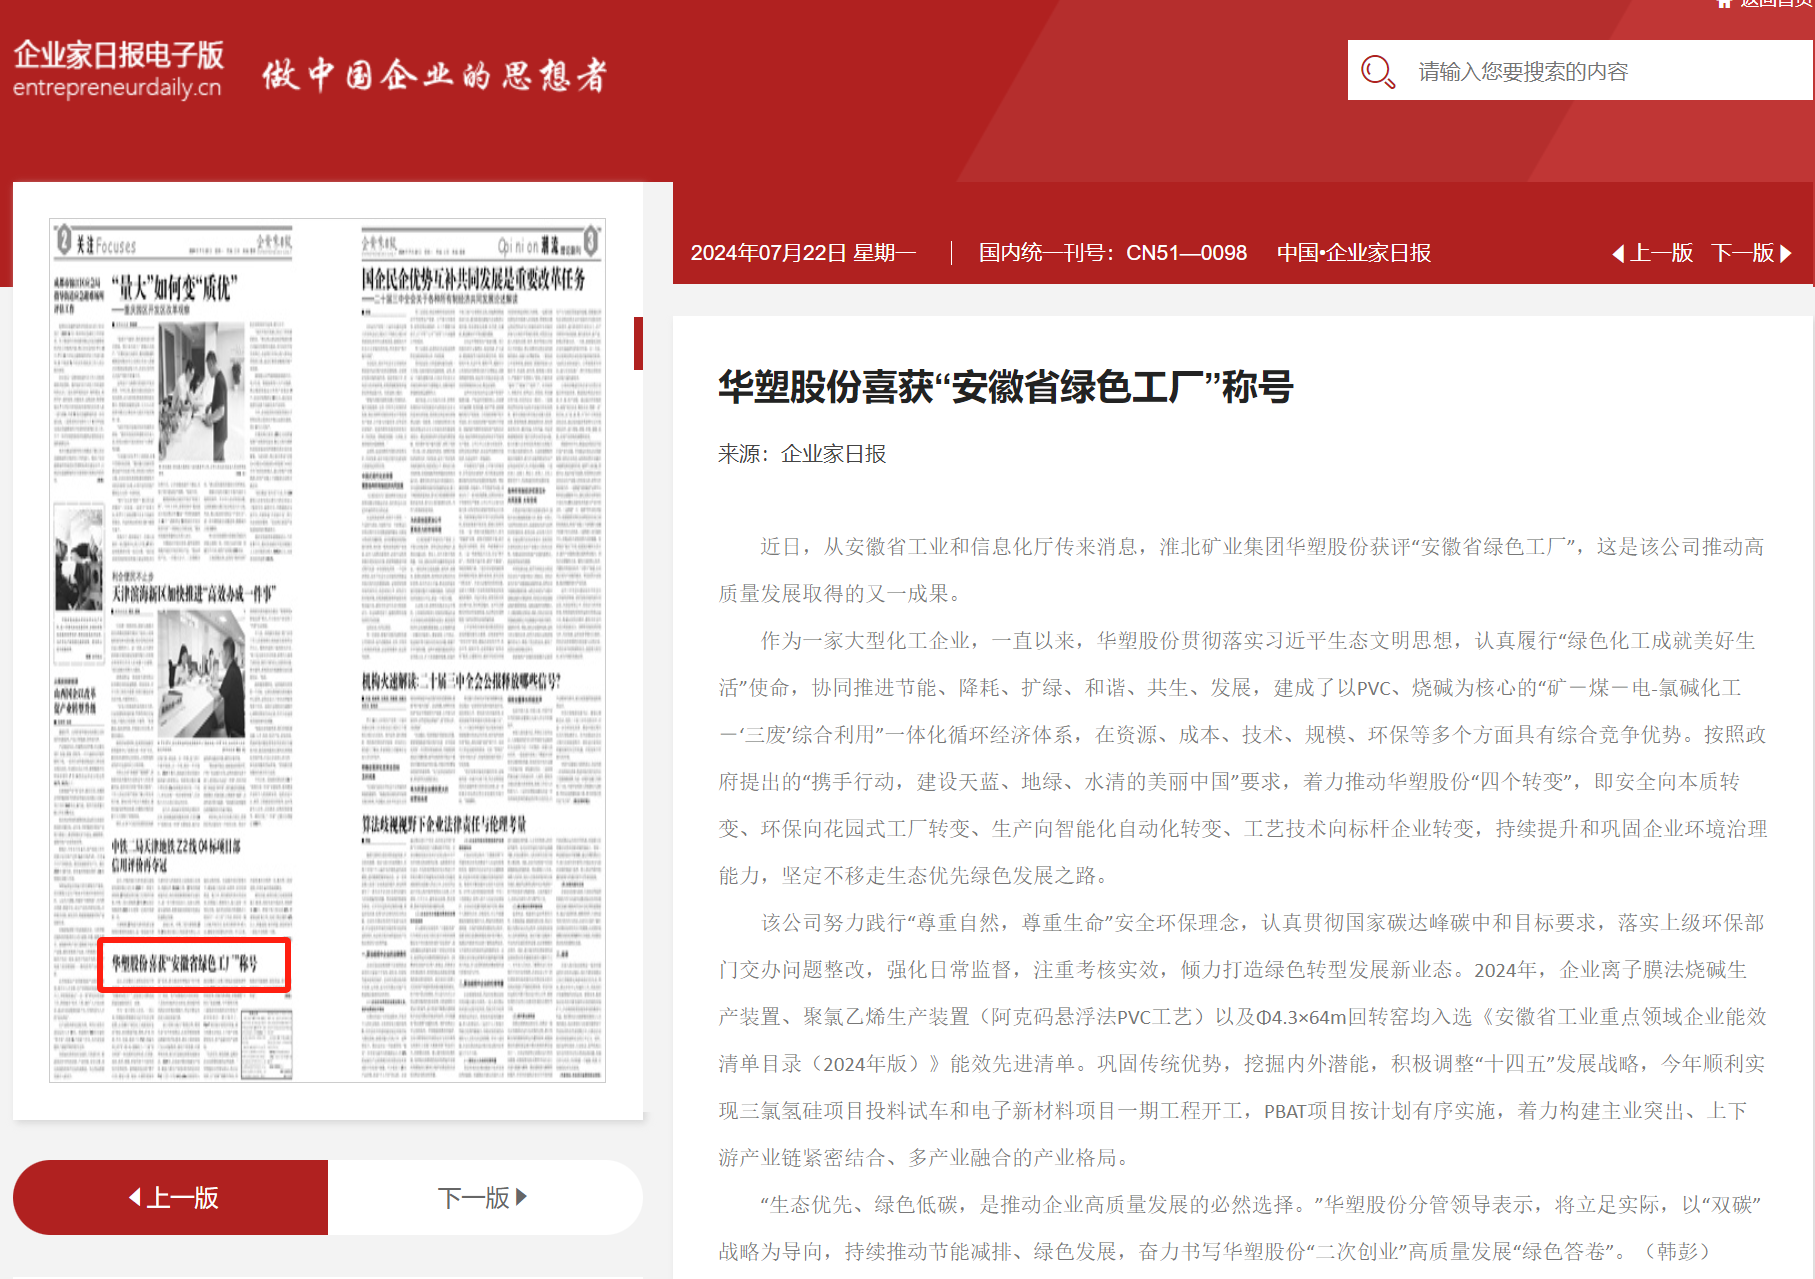Viewport: 1815px width, 1279px height.
Task: Go to next page via white 下一版 button
Action: coord(484,1197)
